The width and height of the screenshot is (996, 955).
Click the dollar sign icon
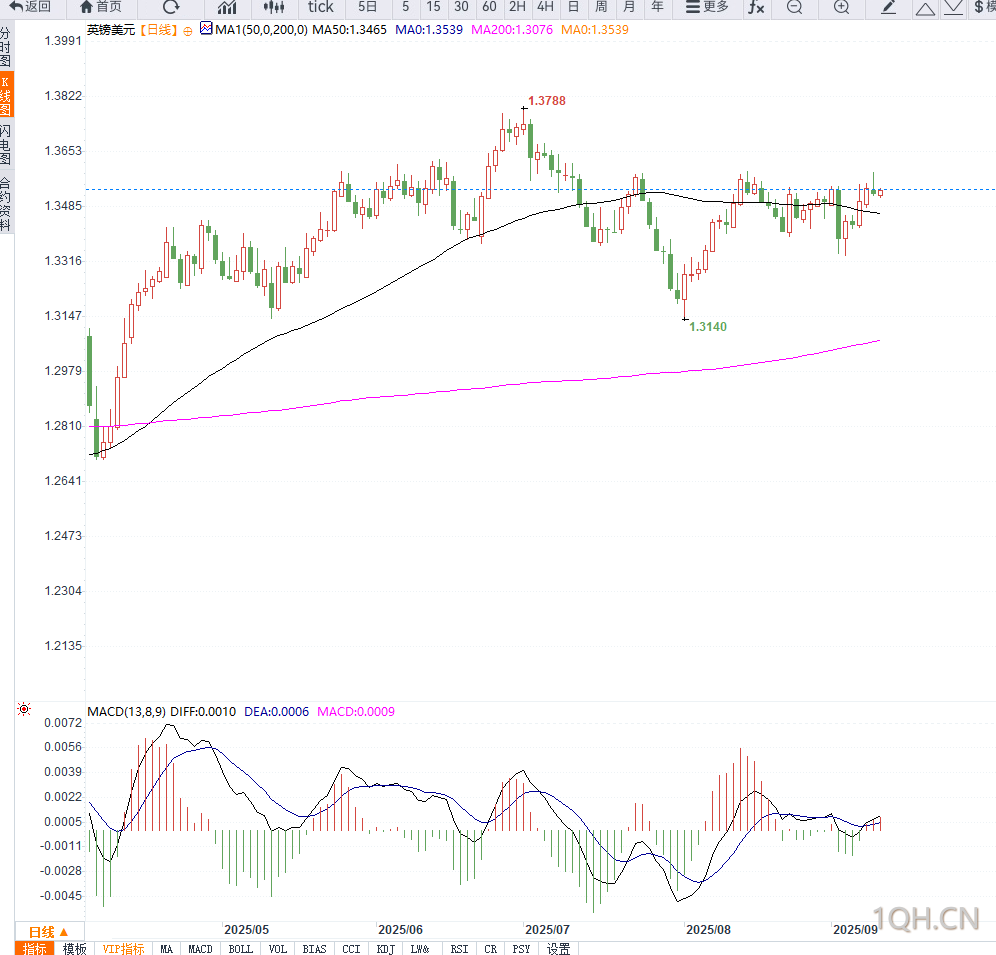[x=979, y=7]
